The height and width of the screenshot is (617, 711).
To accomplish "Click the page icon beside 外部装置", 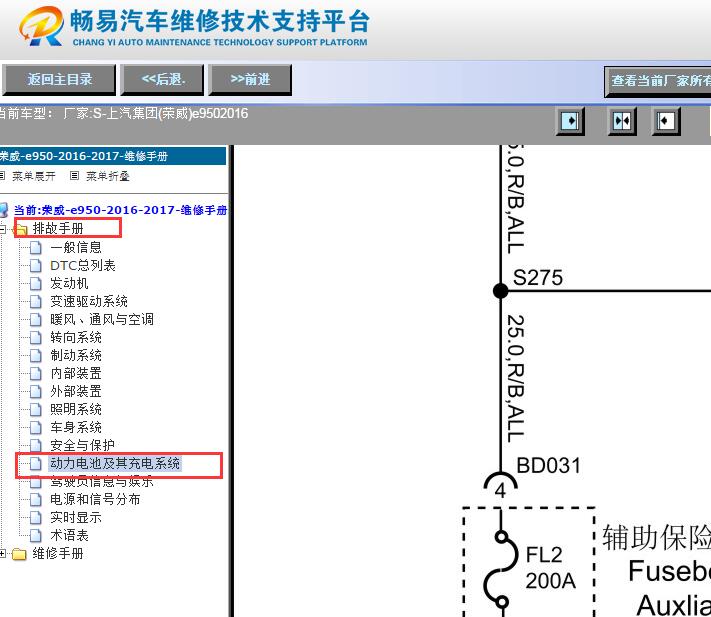I will (35, 392).
